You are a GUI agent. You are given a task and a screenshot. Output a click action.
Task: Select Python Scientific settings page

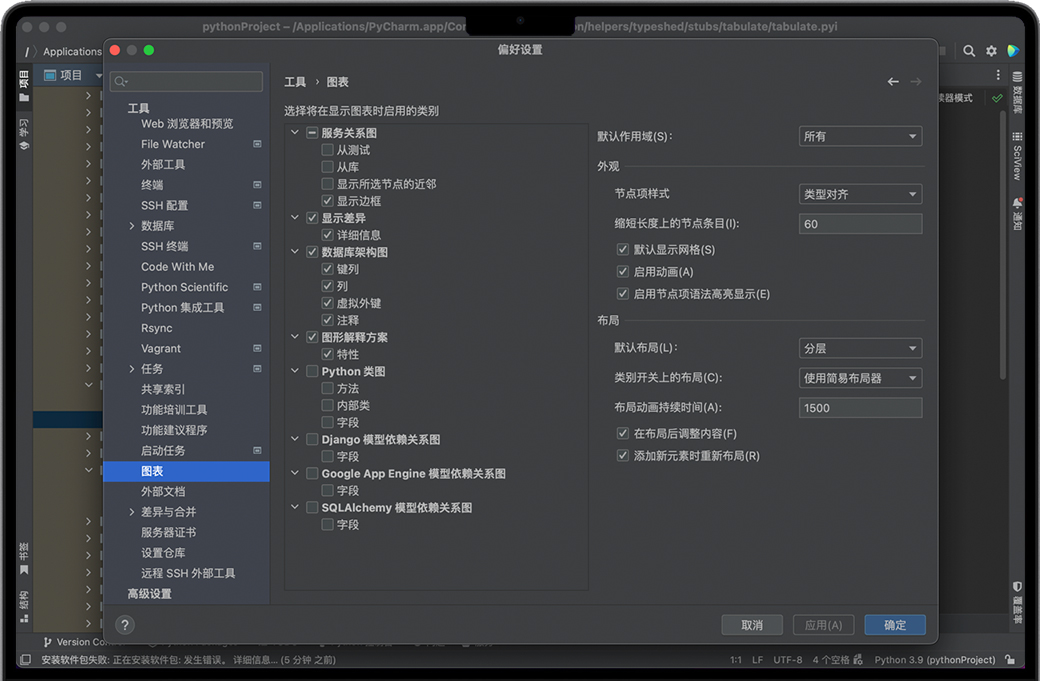point(184,287)
